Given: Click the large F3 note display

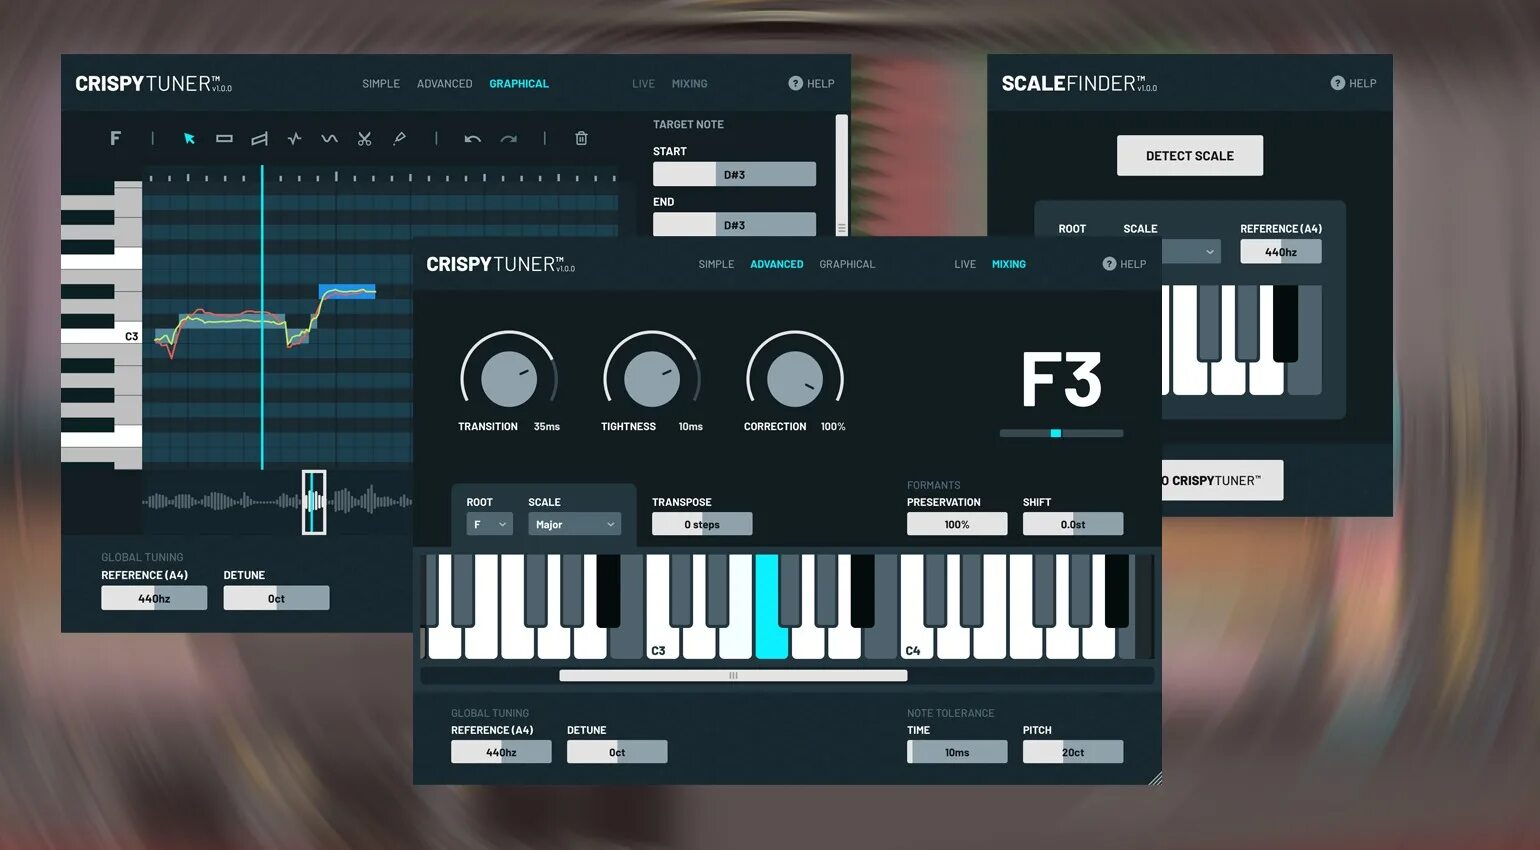Looking at the screenshot, I should (x=1061, y=380).
